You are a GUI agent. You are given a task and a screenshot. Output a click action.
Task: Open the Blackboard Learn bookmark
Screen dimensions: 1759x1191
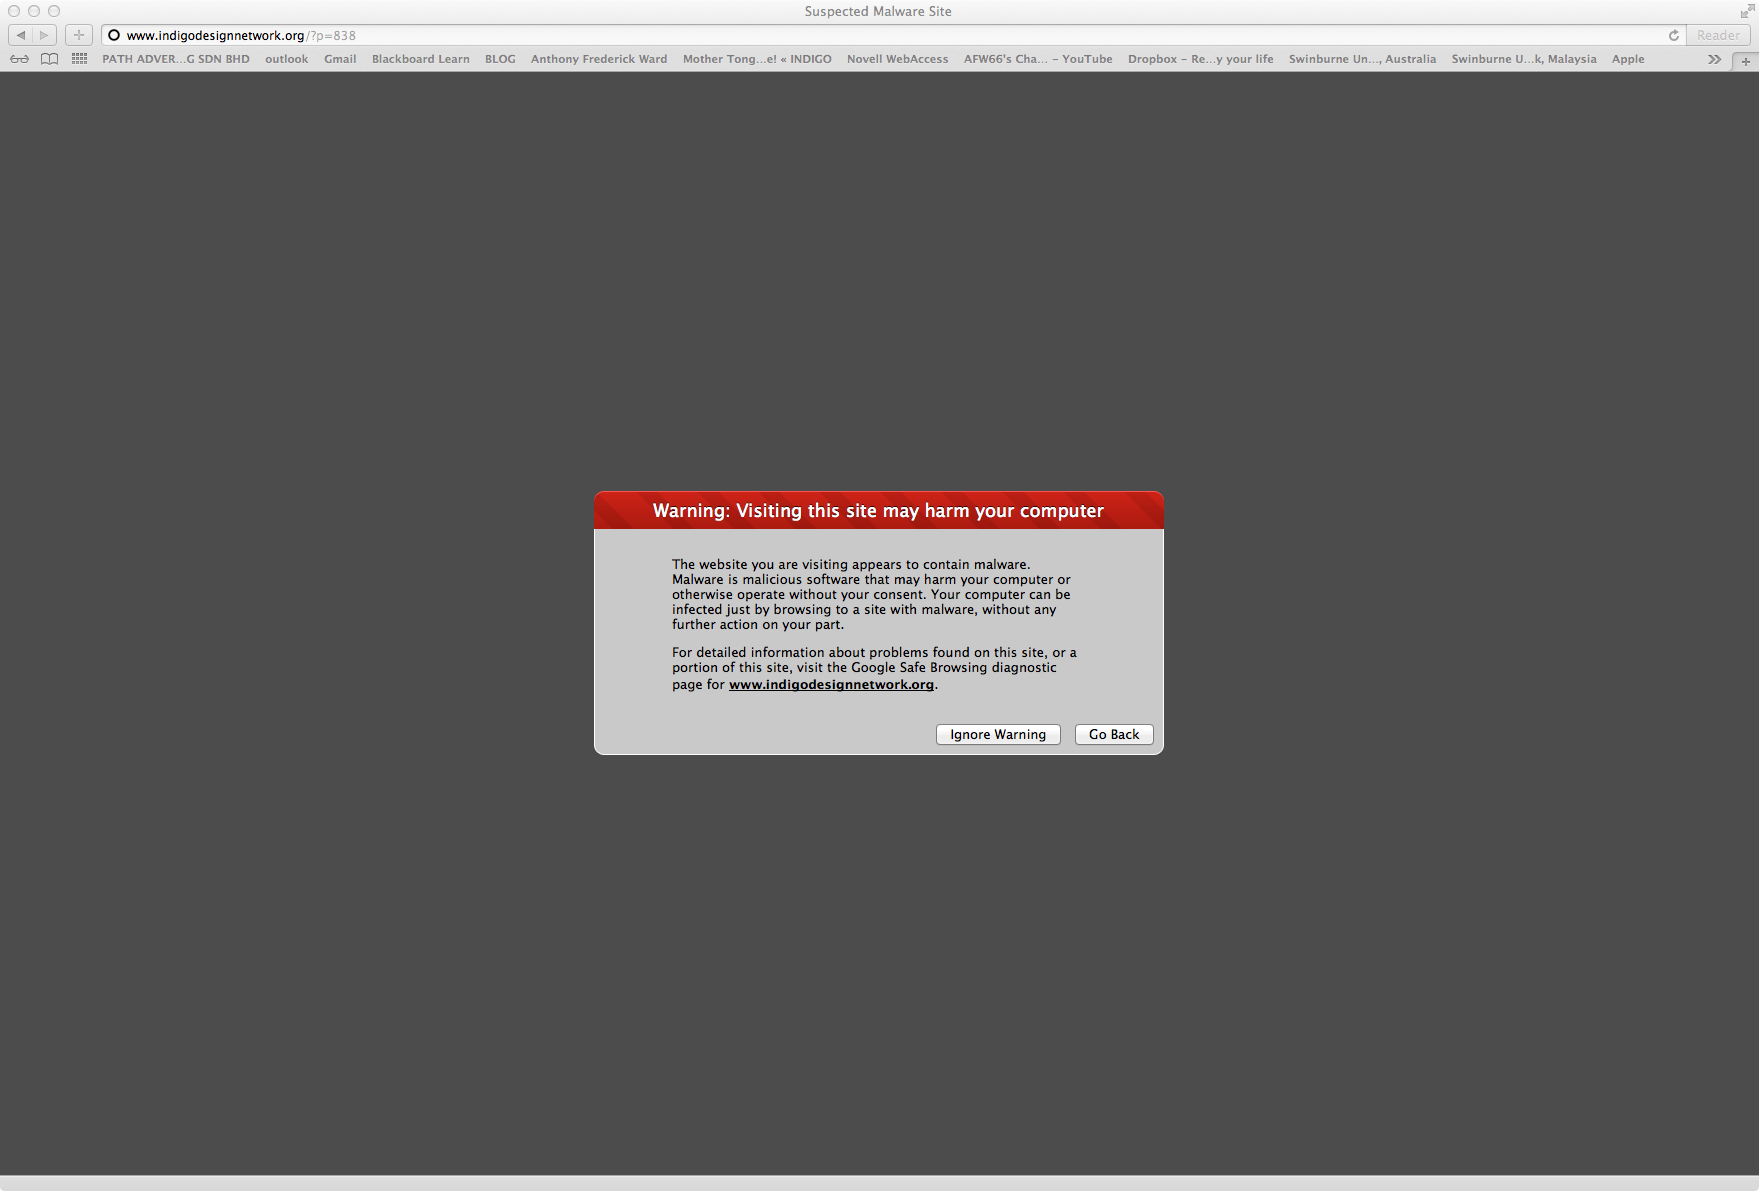(420, 59)
